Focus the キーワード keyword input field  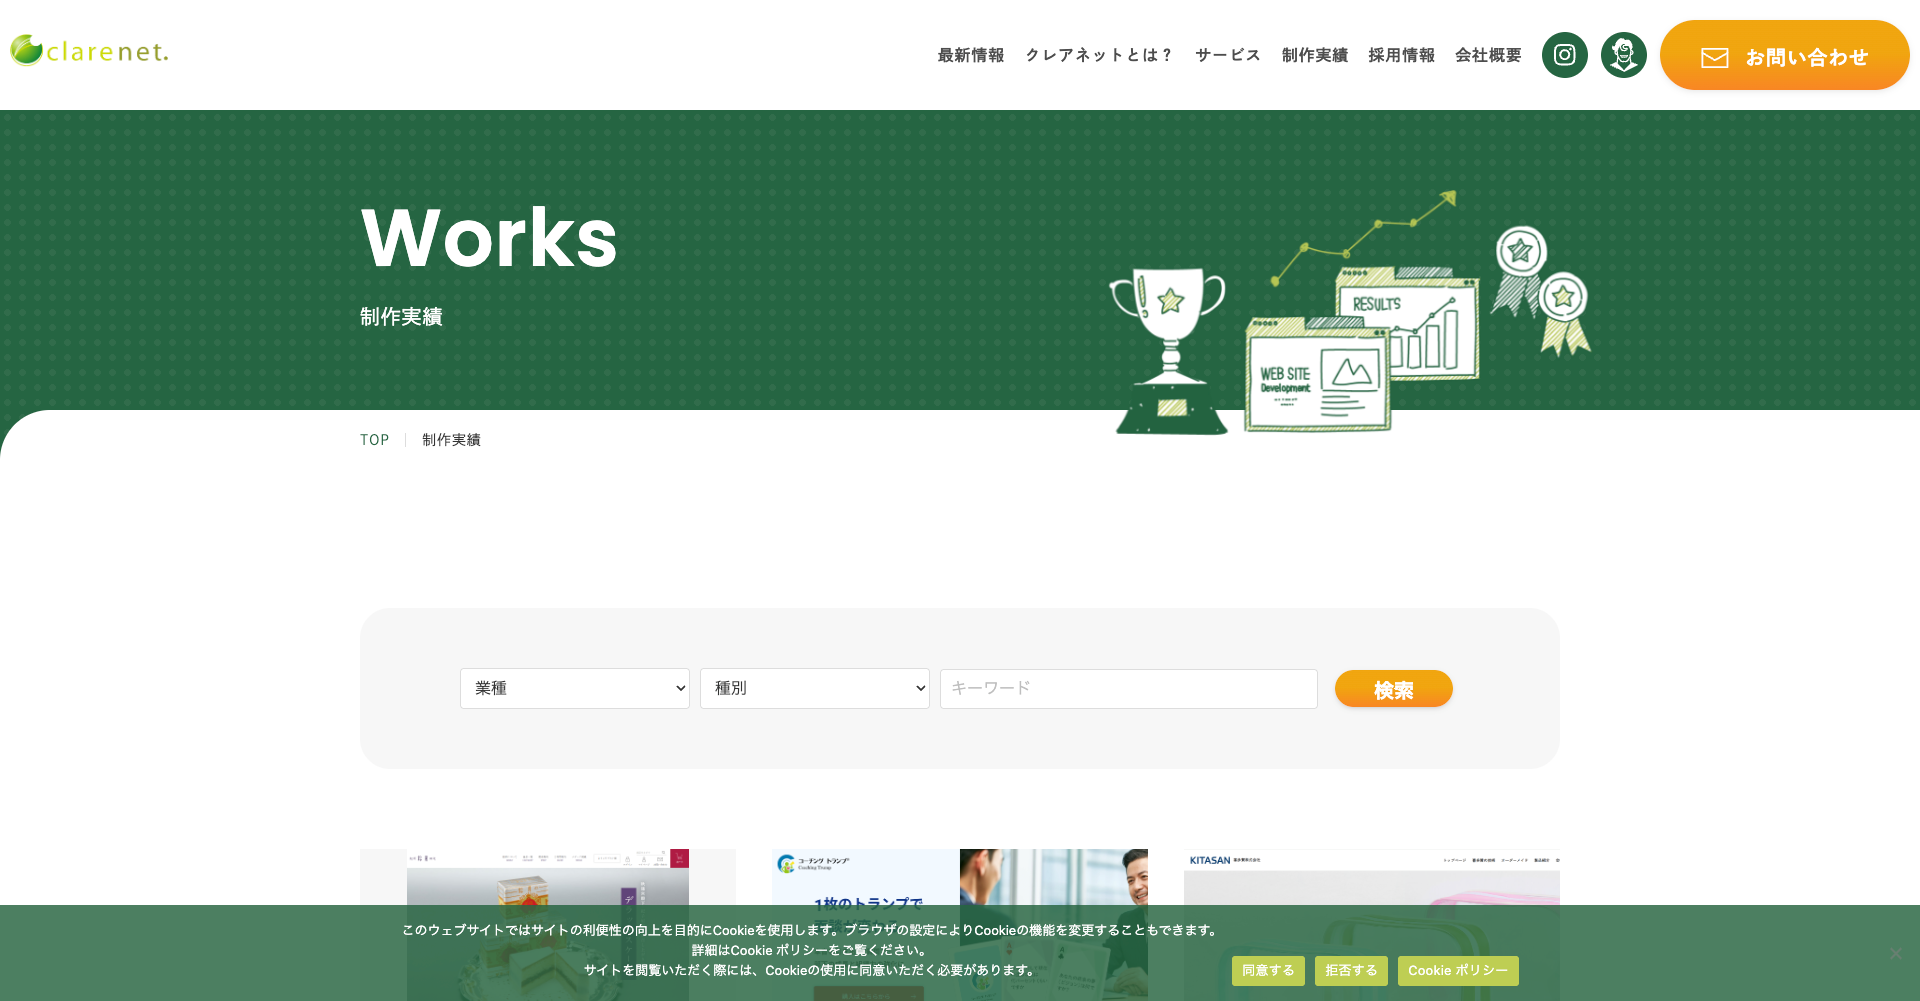pyautogui.click(x=1128, y=688)
